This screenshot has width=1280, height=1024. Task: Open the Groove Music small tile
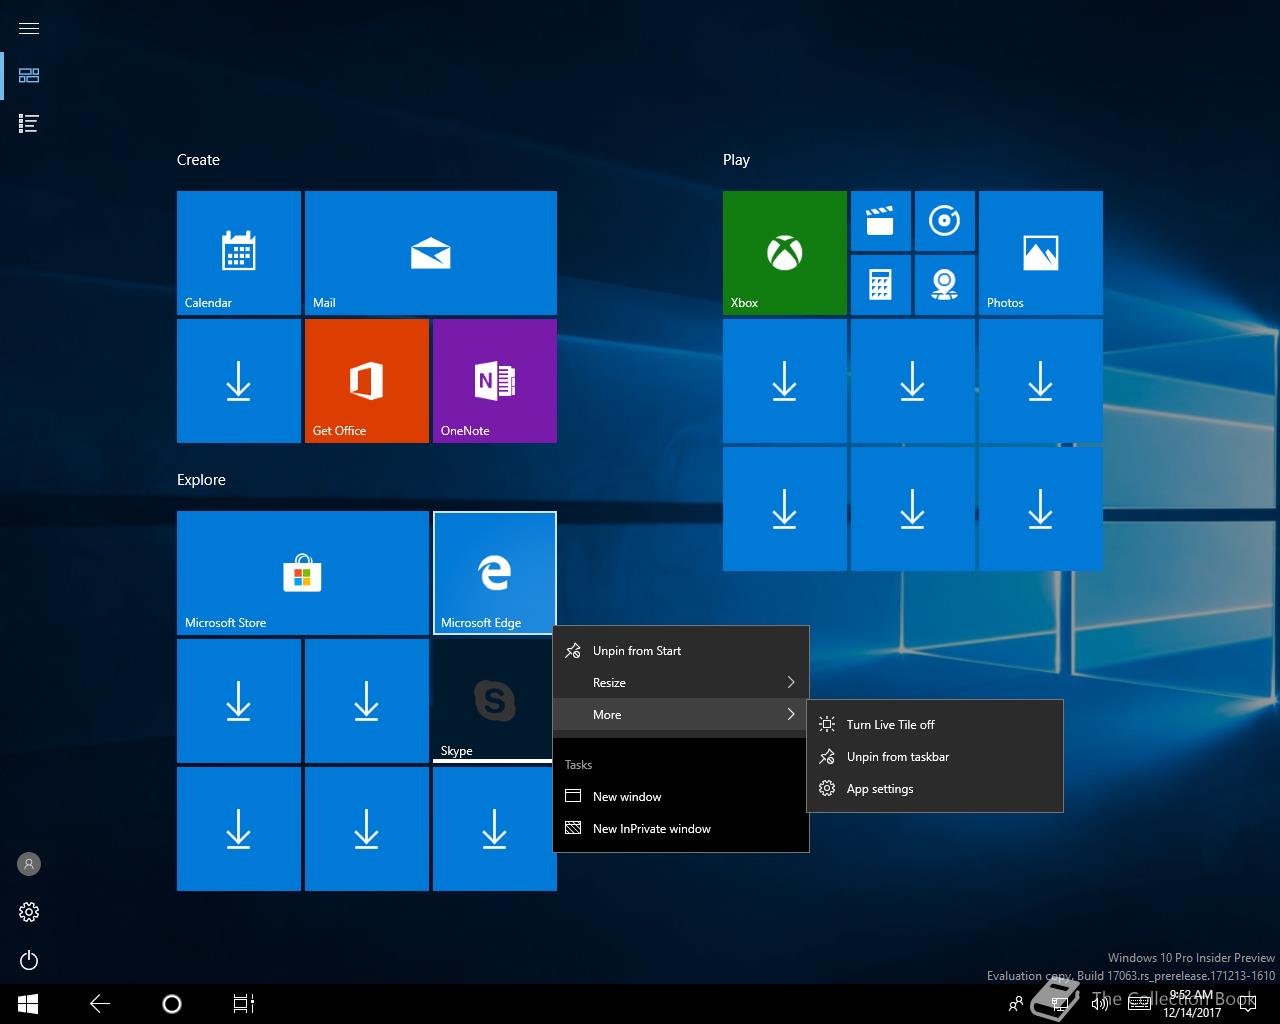(945, 221)
